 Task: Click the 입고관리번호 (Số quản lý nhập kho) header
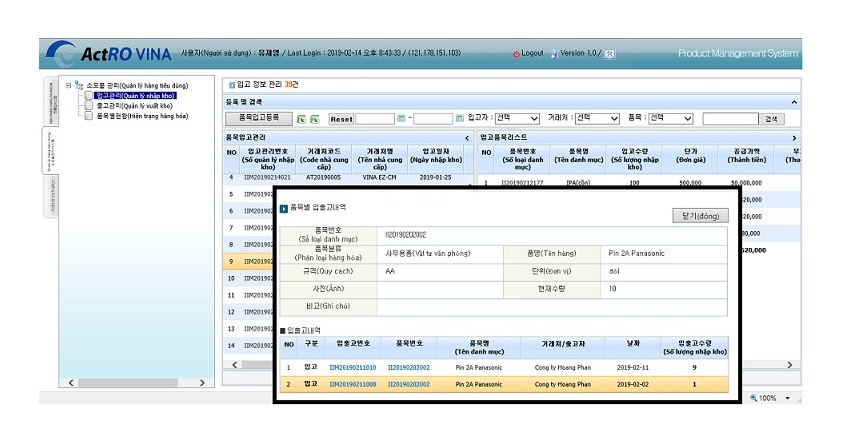pyautogui.click(x=268, y=159)
